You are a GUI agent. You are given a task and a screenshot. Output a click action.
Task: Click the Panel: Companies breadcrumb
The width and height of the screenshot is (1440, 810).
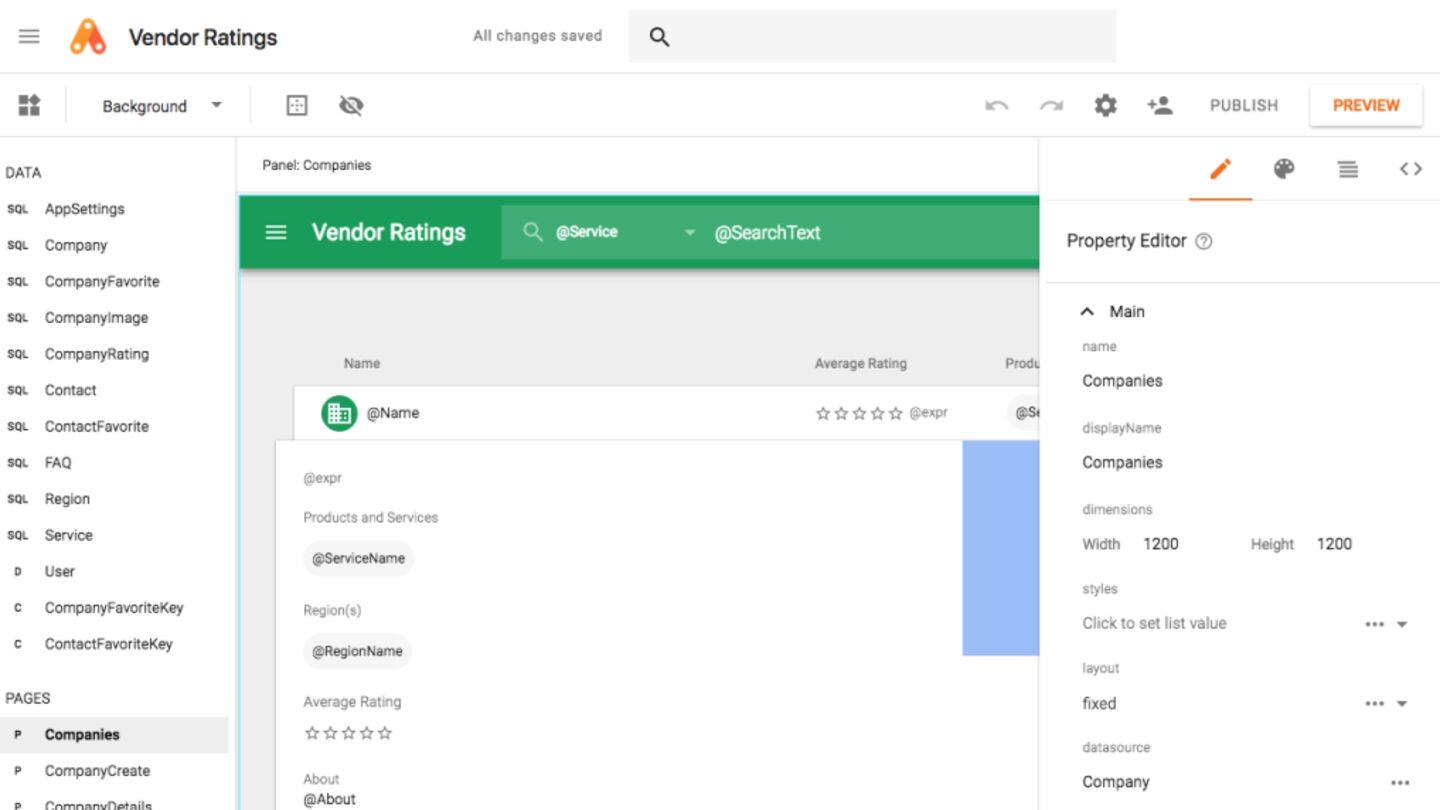tap(316, 165)
